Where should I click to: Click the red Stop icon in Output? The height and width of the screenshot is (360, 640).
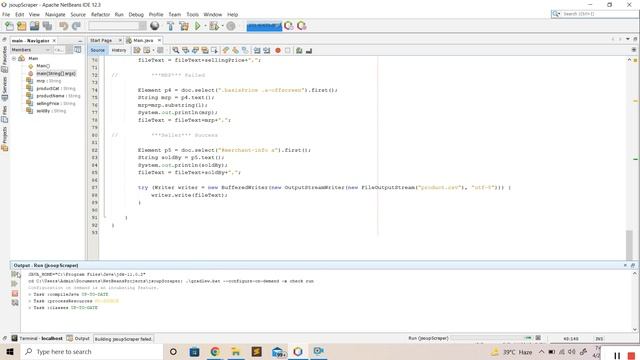(x=15, y=293)
